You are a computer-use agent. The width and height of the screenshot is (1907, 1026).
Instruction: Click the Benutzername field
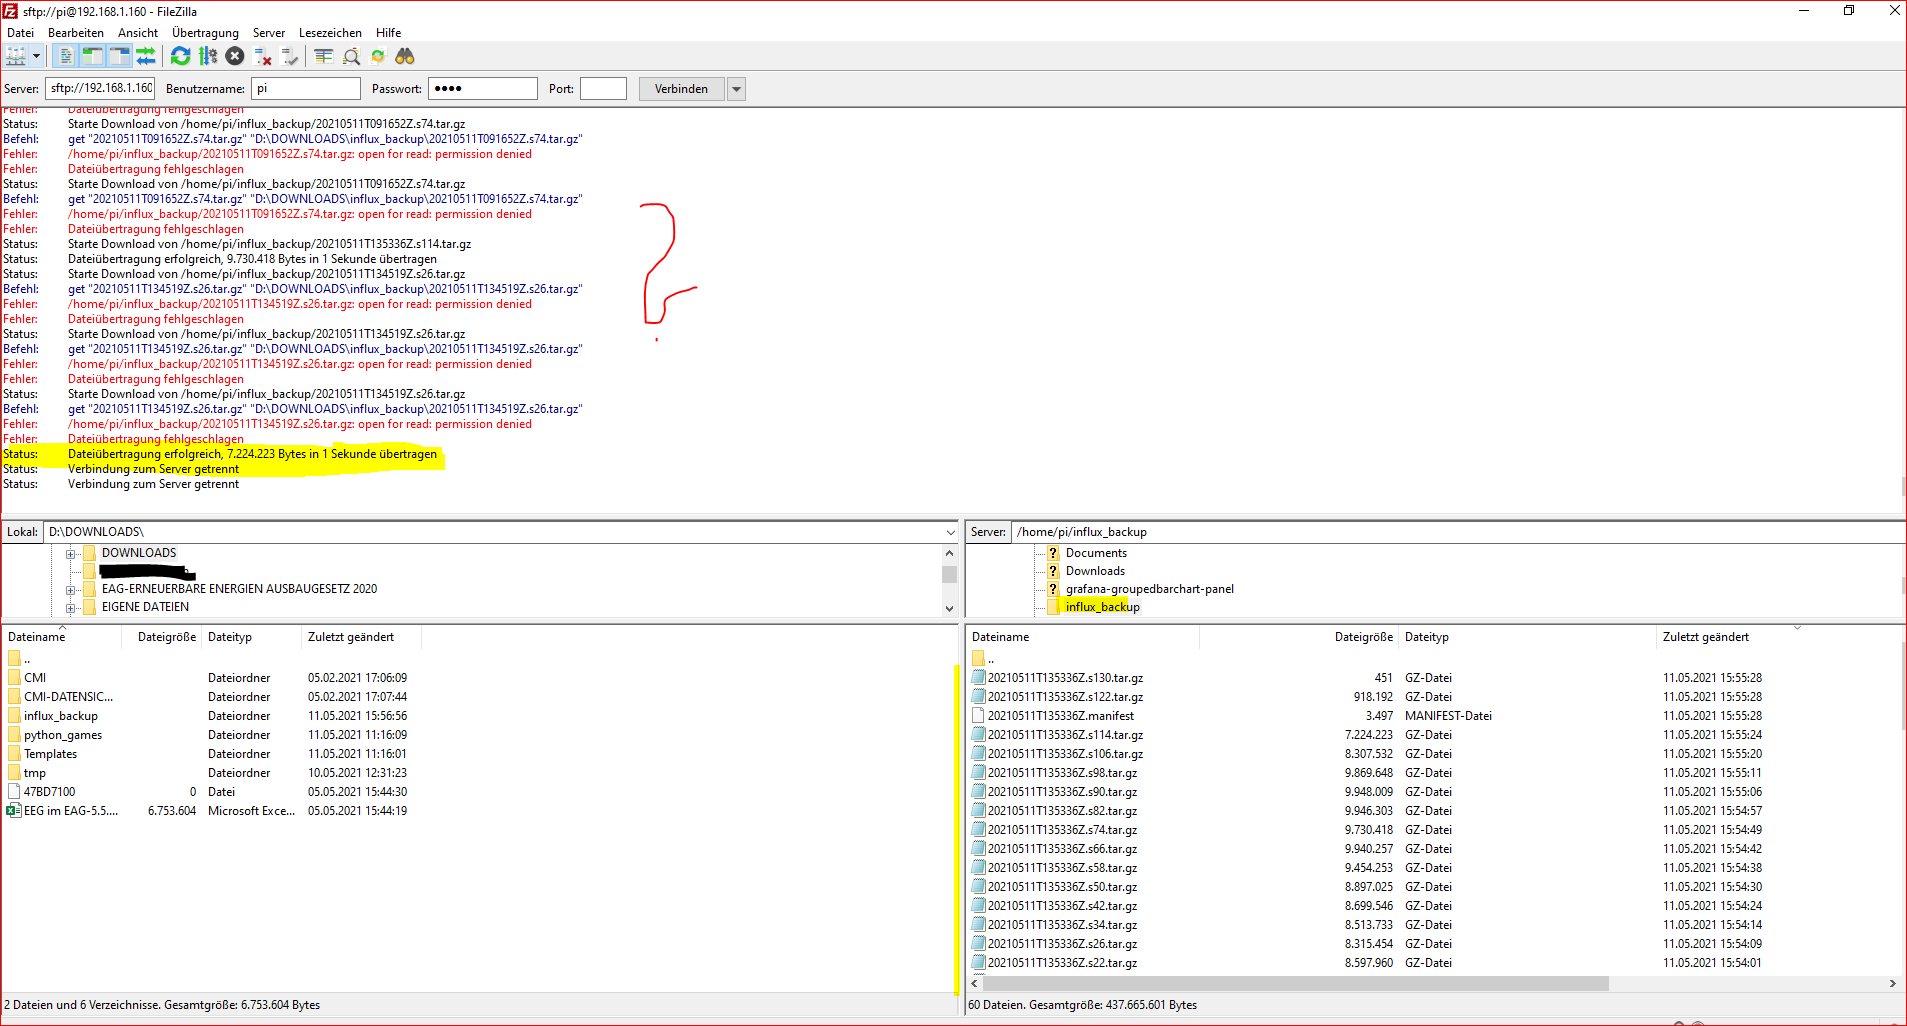(x=306, y=89)
